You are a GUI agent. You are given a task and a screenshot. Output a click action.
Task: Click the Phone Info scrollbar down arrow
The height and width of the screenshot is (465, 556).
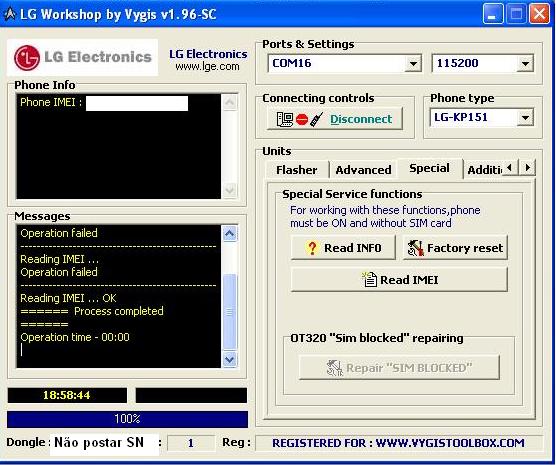click(229, 190)
